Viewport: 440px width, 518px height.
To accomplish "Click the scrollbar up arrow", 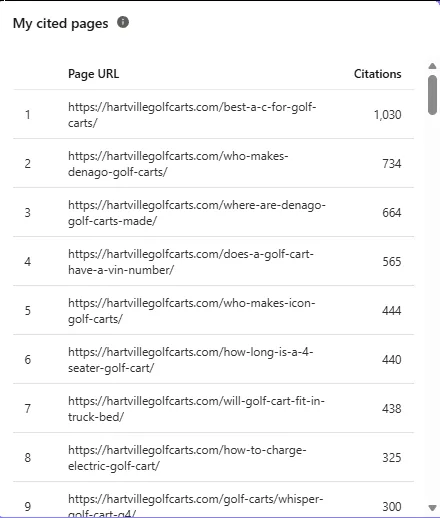I will click(x=432, y=66).
